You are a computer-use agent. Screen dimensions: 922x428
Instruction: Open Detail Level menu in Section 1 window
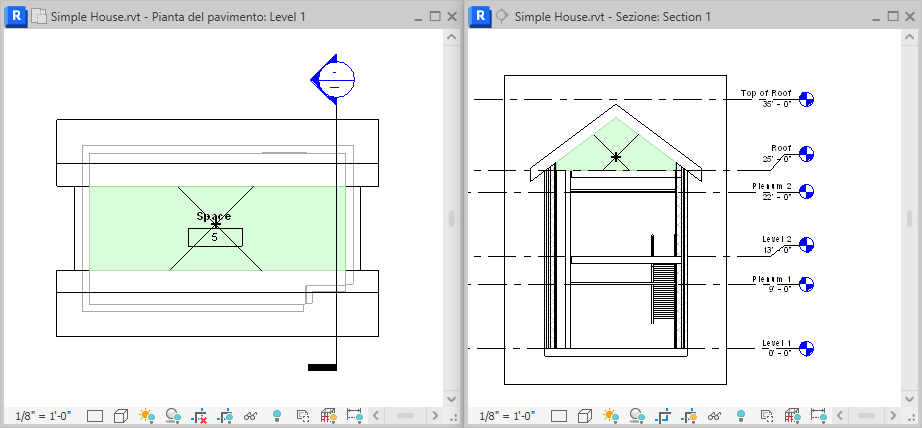tap(559, 416)
